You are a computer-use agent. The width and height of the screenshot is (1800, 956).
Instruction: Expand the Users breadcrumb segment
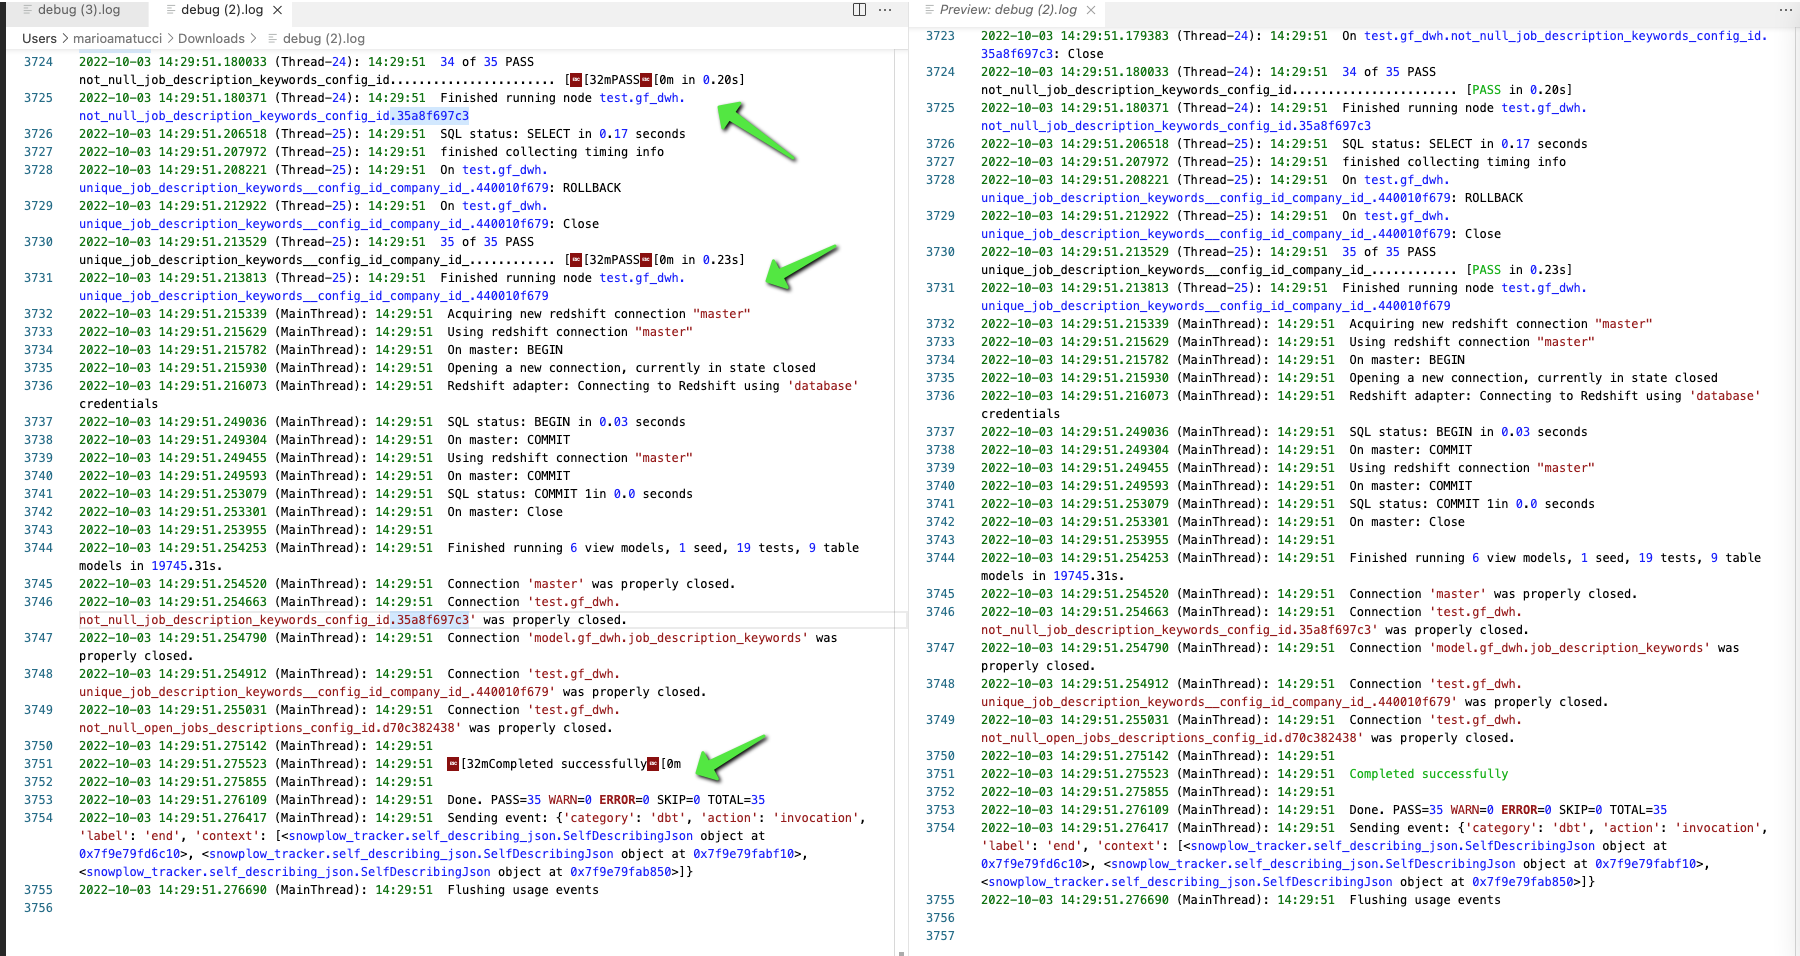tap(39, 39)
